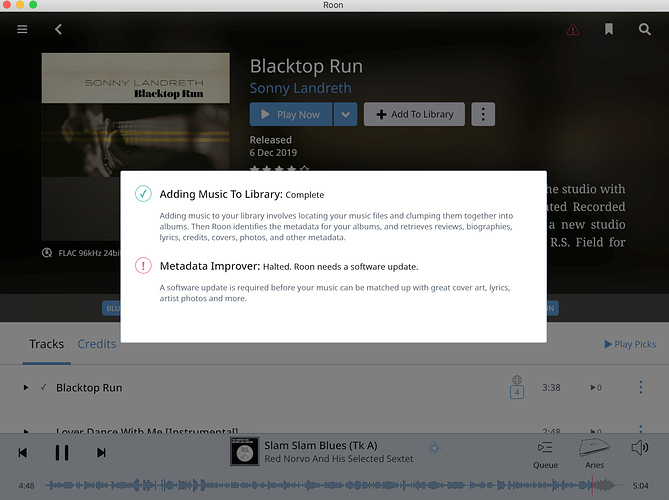669x500 pixels.
Task: Click the signal path icon beside FLAC 96kHz
Action: (x=47, y=253)
